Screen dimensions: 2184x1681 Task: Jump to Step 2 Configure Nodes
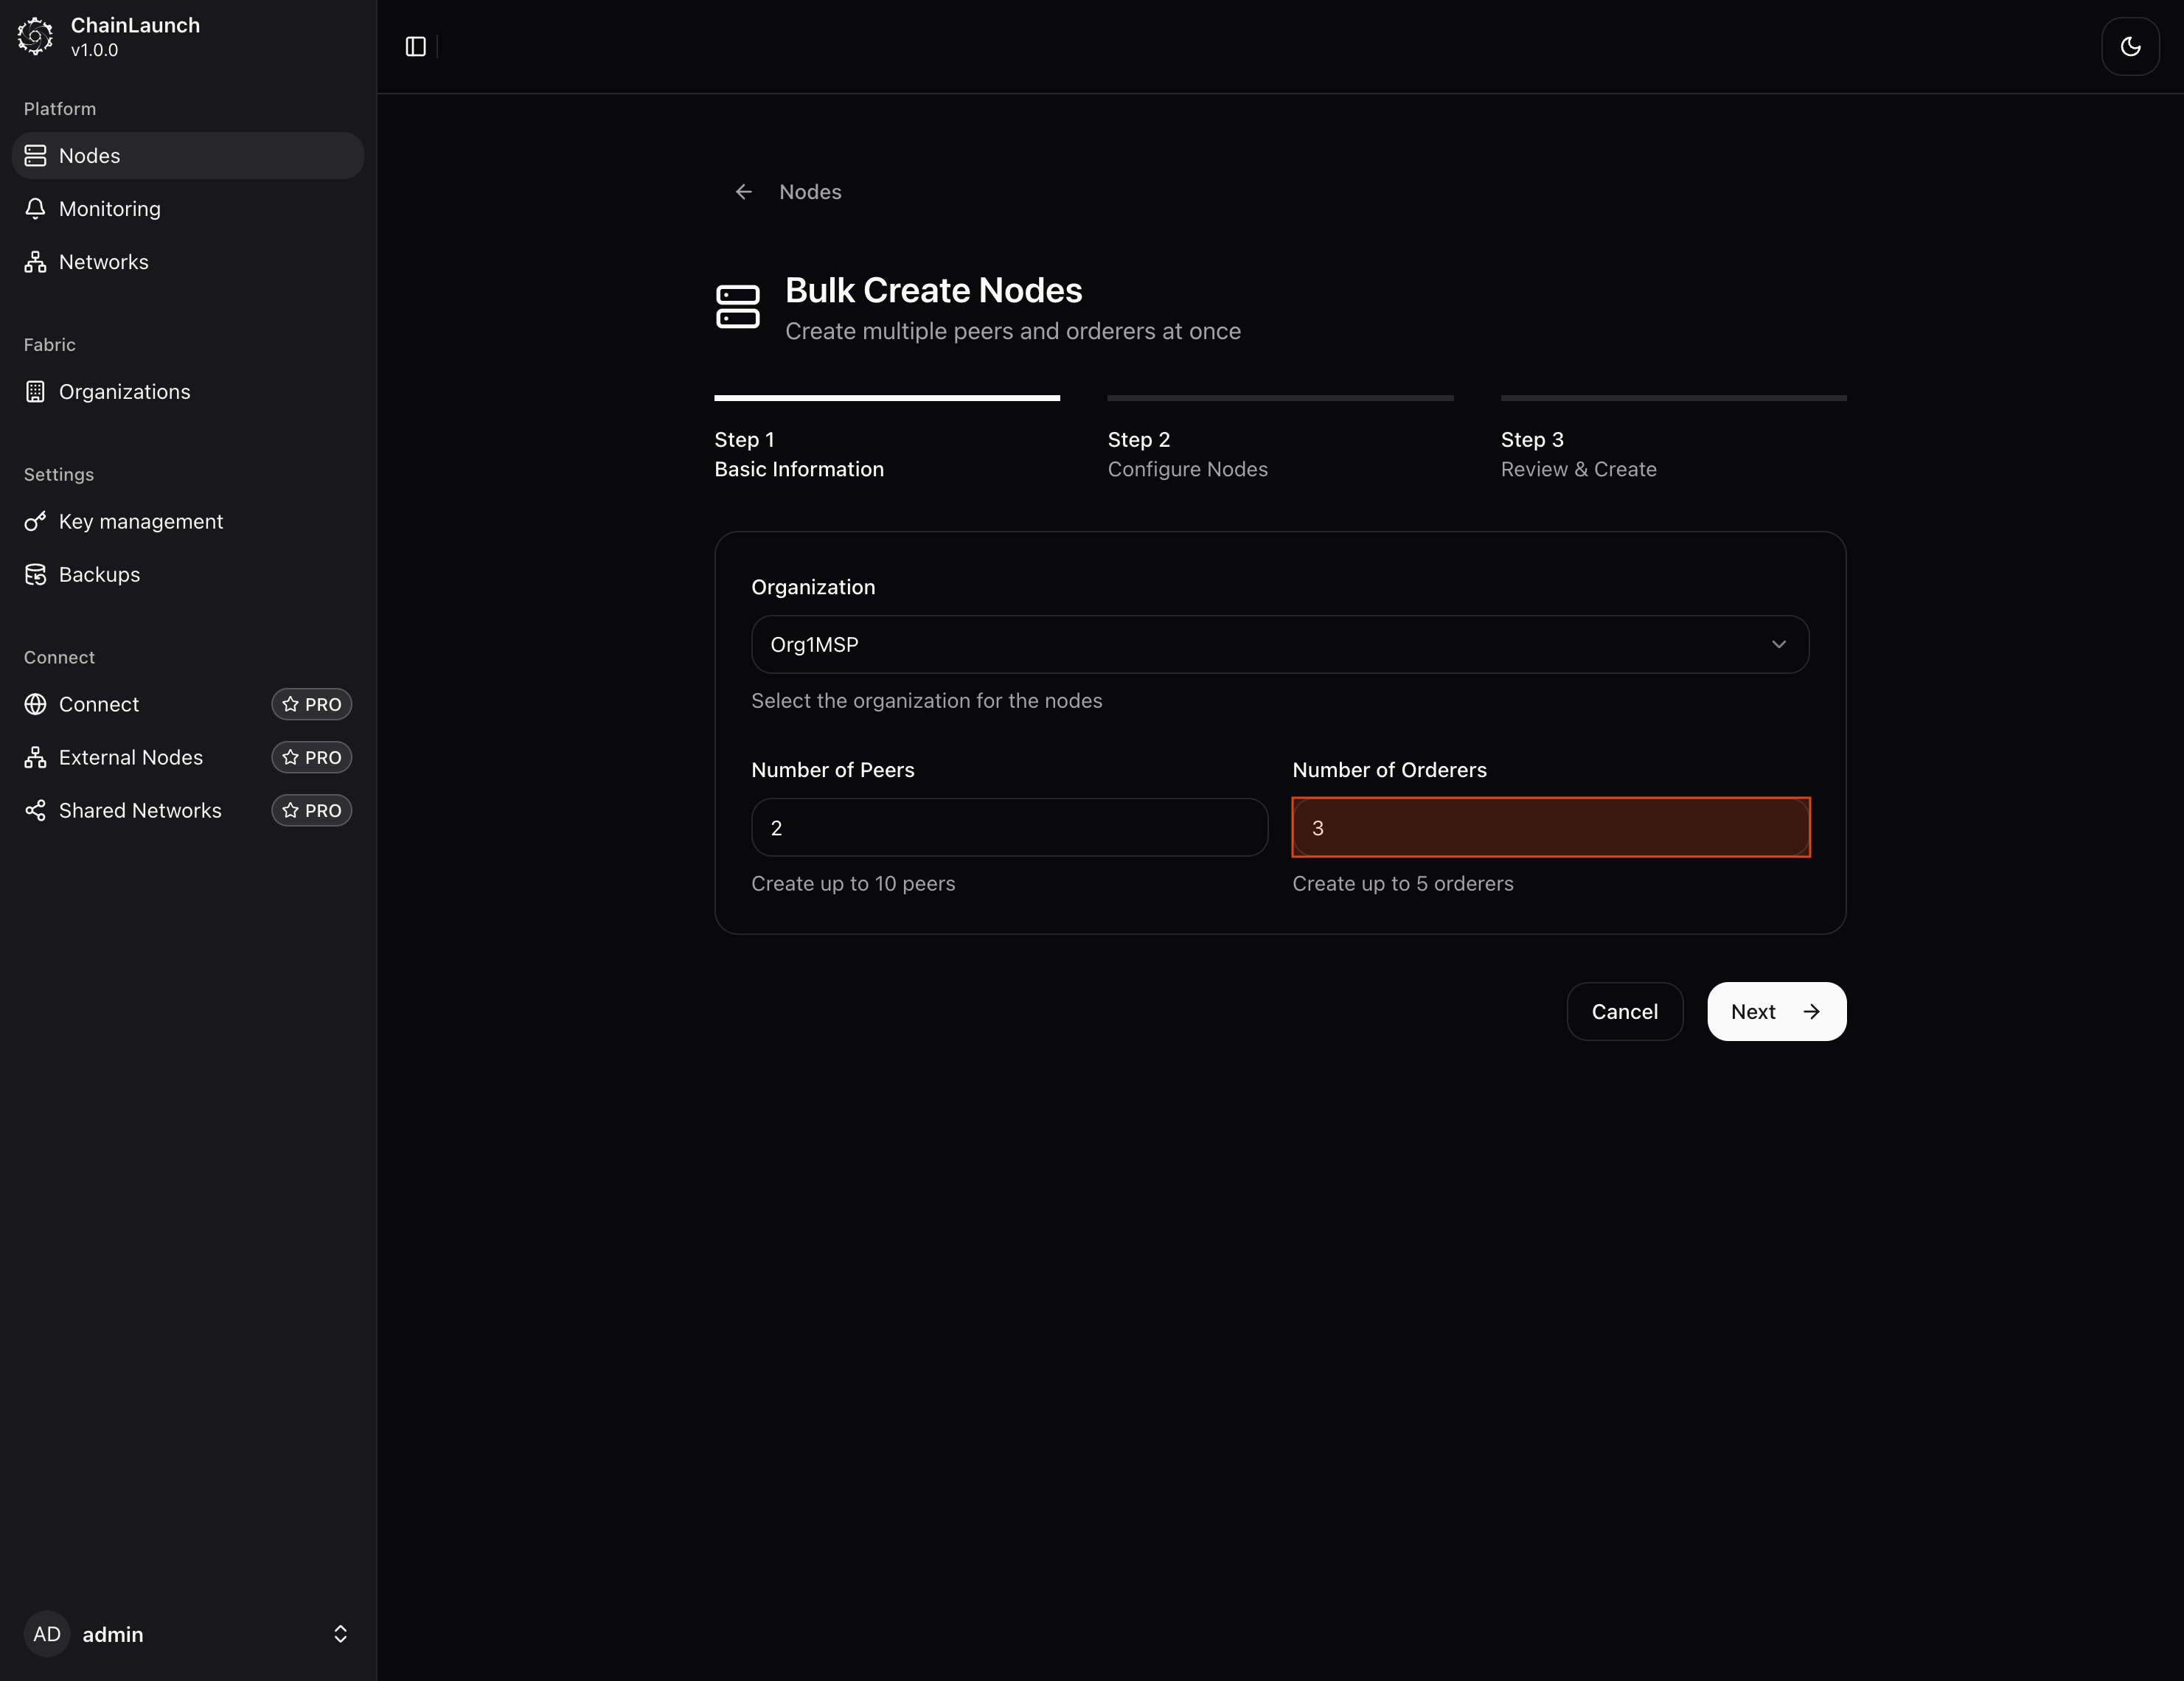pos(1187,455)
